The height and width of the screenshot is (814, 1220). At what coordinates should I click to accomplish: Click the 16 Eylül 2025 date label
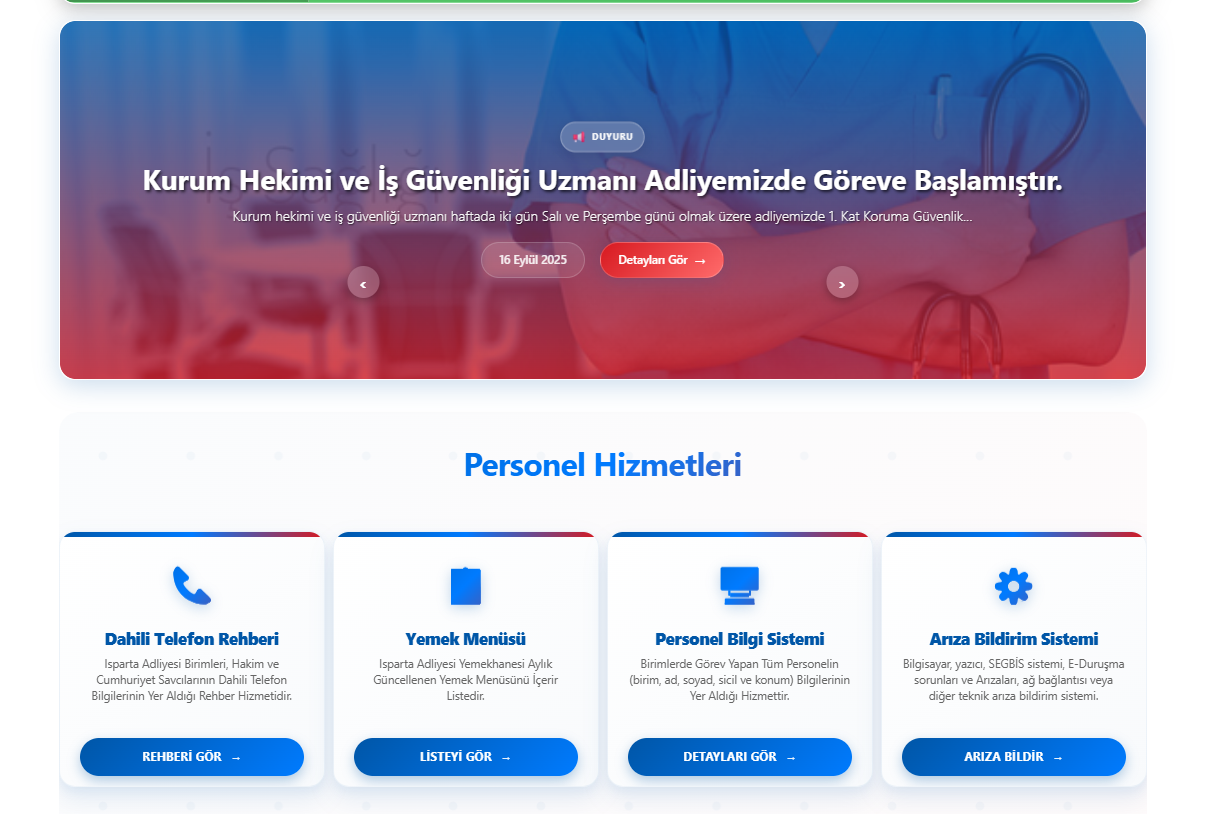pos(532,259)
